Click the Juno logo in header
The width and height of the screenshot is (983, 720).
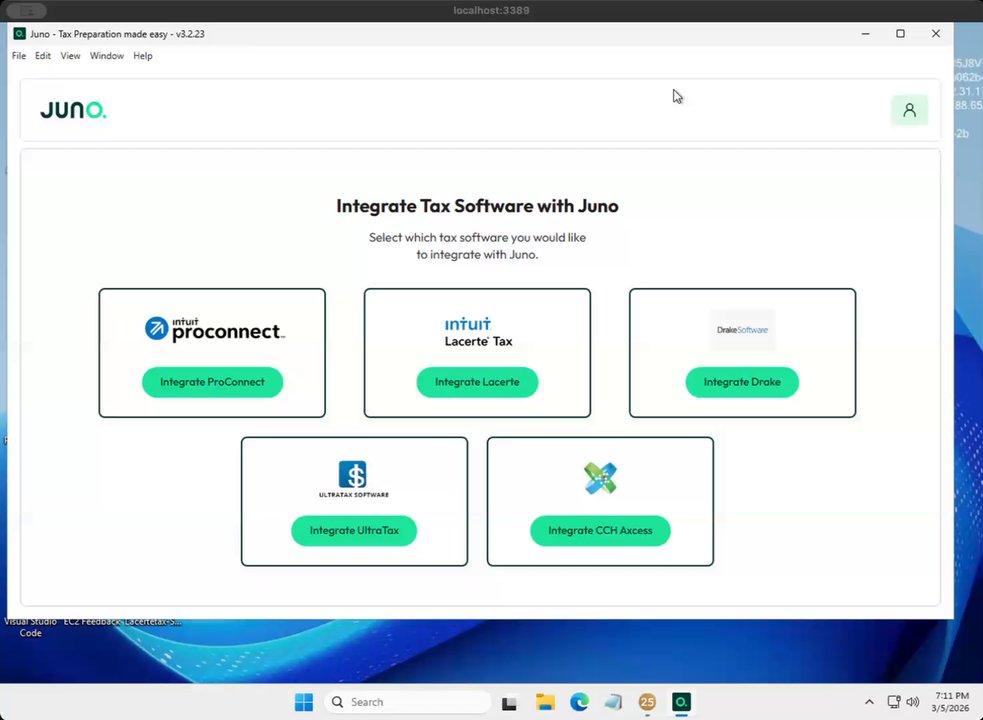(73, 110)
